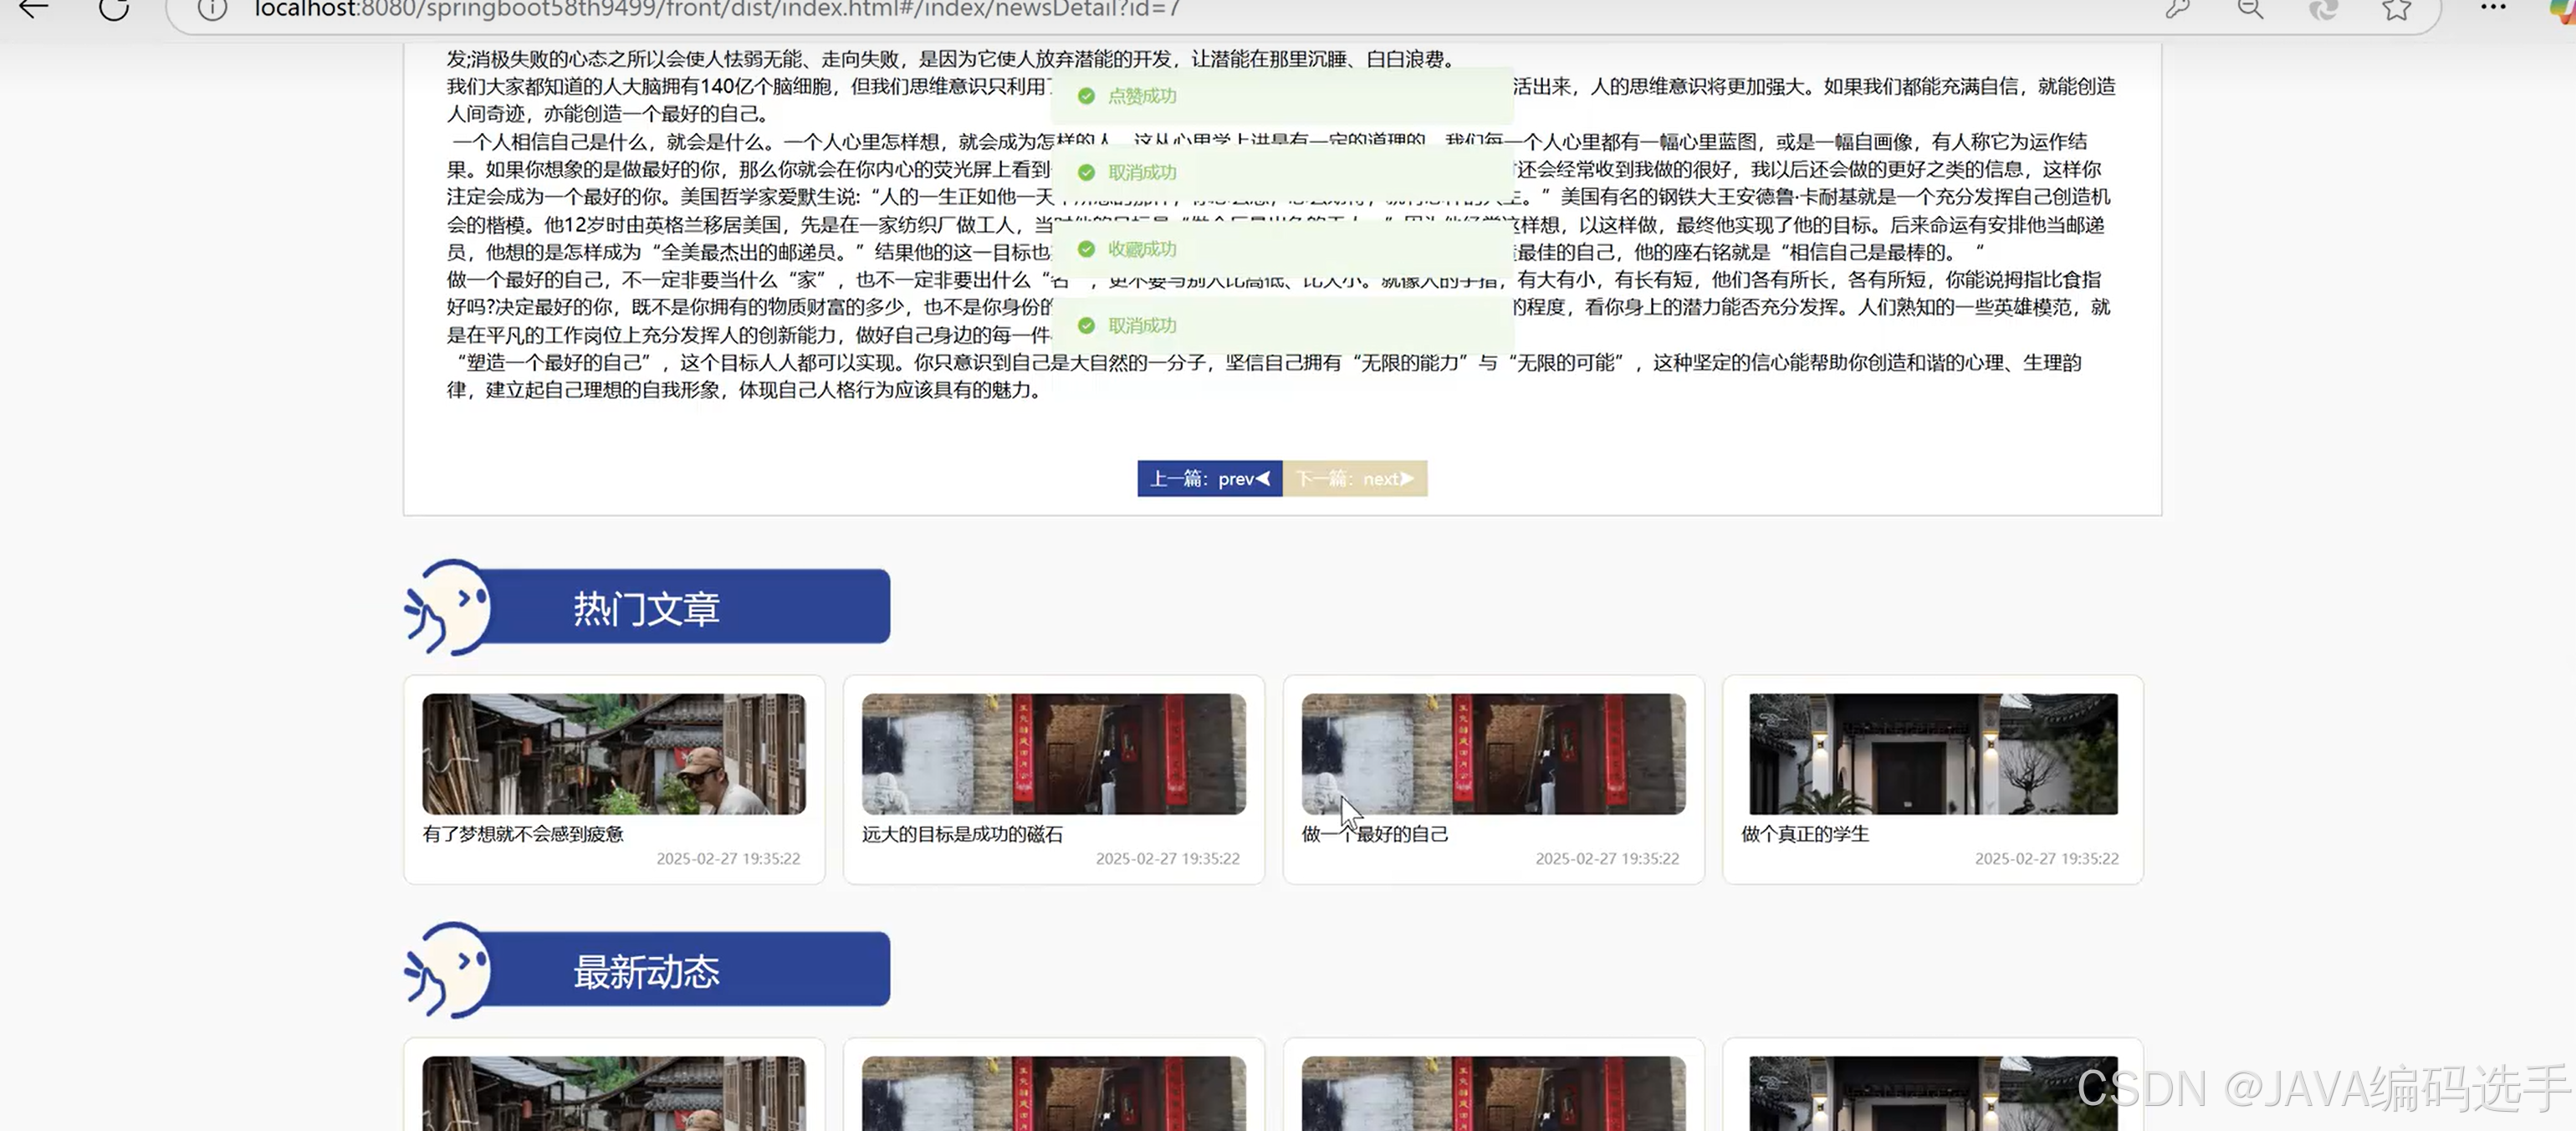Add page to favorites with star icon
This screenshot has height=1131, width=2576.
pyautogui.click(x=2396, y=9)
